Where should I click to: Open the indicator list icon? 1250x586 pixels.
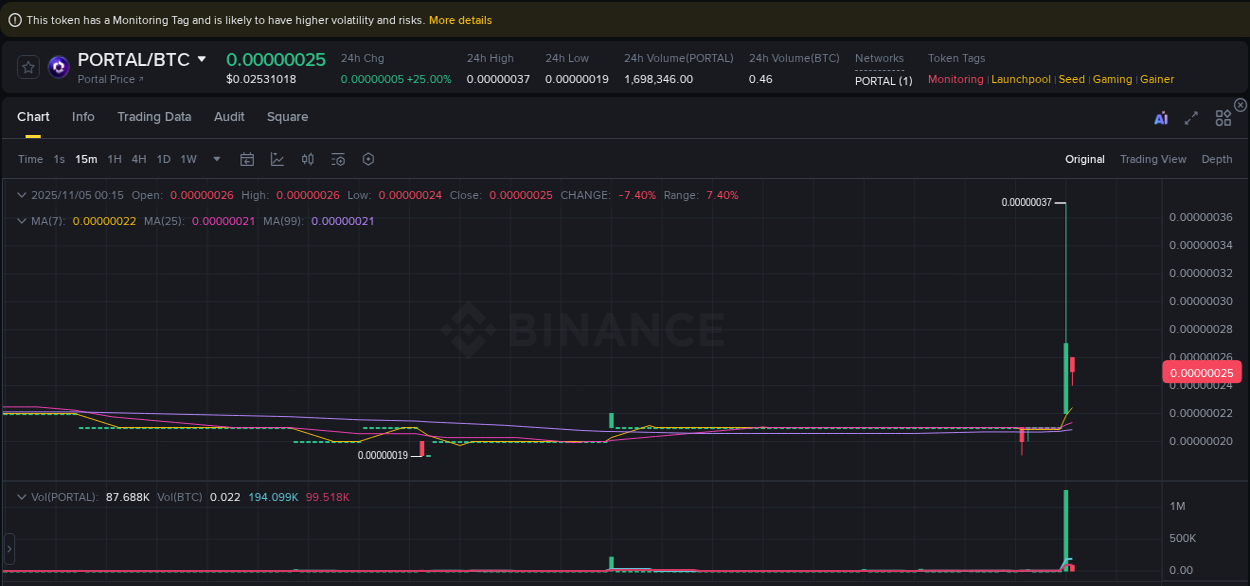337,159
